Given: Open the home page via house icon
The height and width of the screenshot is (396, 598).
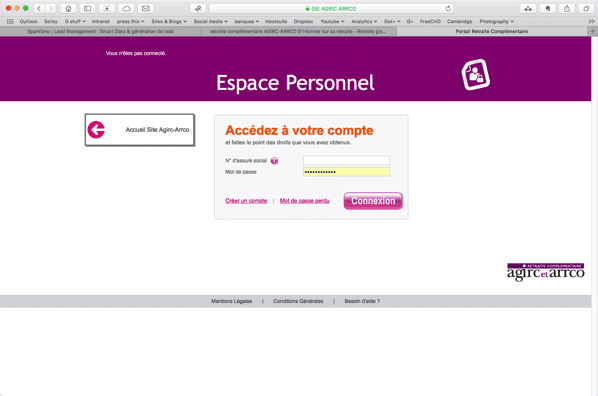Looking at the screenshot, I should 68,8.
